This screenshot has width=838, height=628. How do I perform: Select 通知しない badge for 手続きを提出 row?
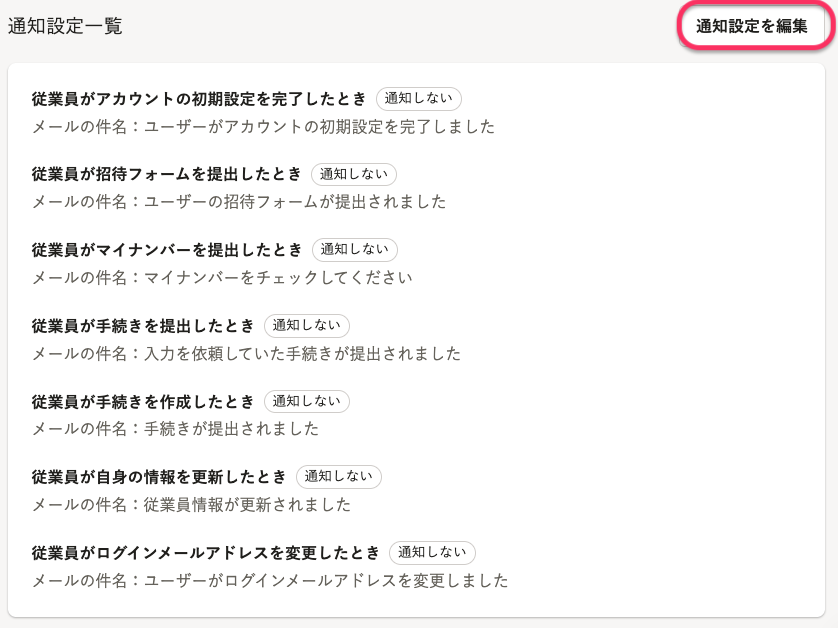pos(307,325)
